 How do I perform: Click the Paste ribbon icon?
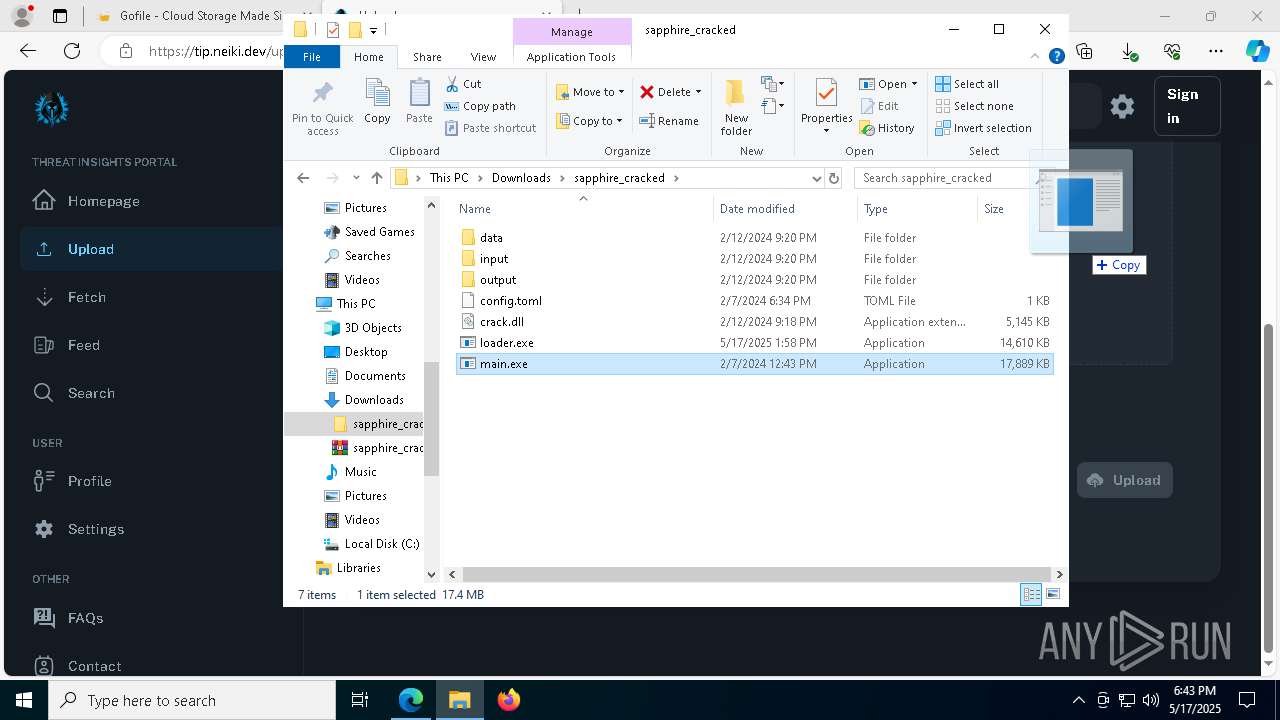(419, 102)
